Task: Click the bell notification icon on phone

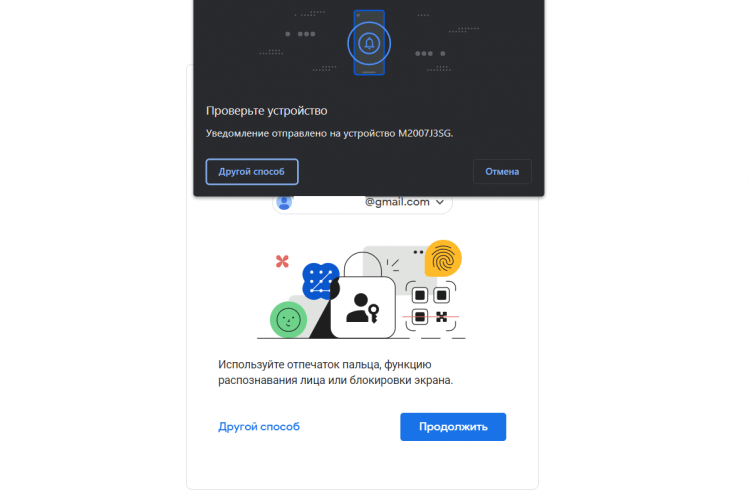Action: click(x=369, y=44)
